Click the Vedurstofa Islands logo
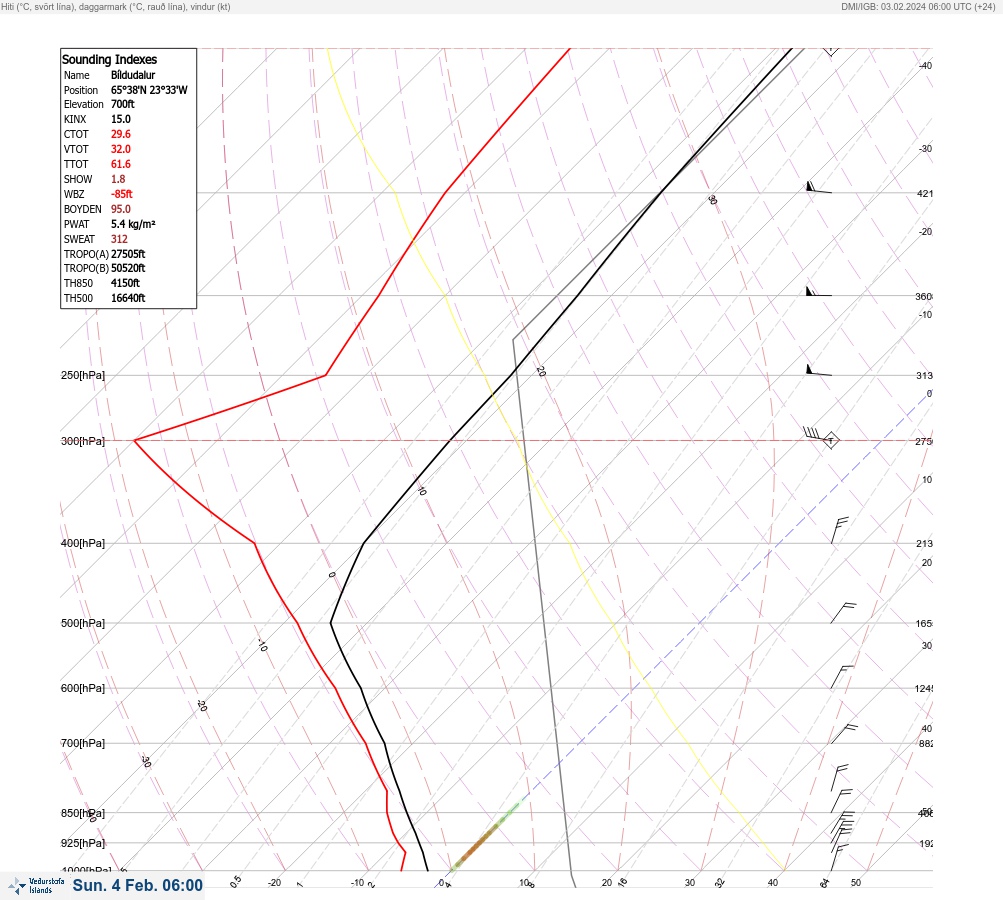 36,885
